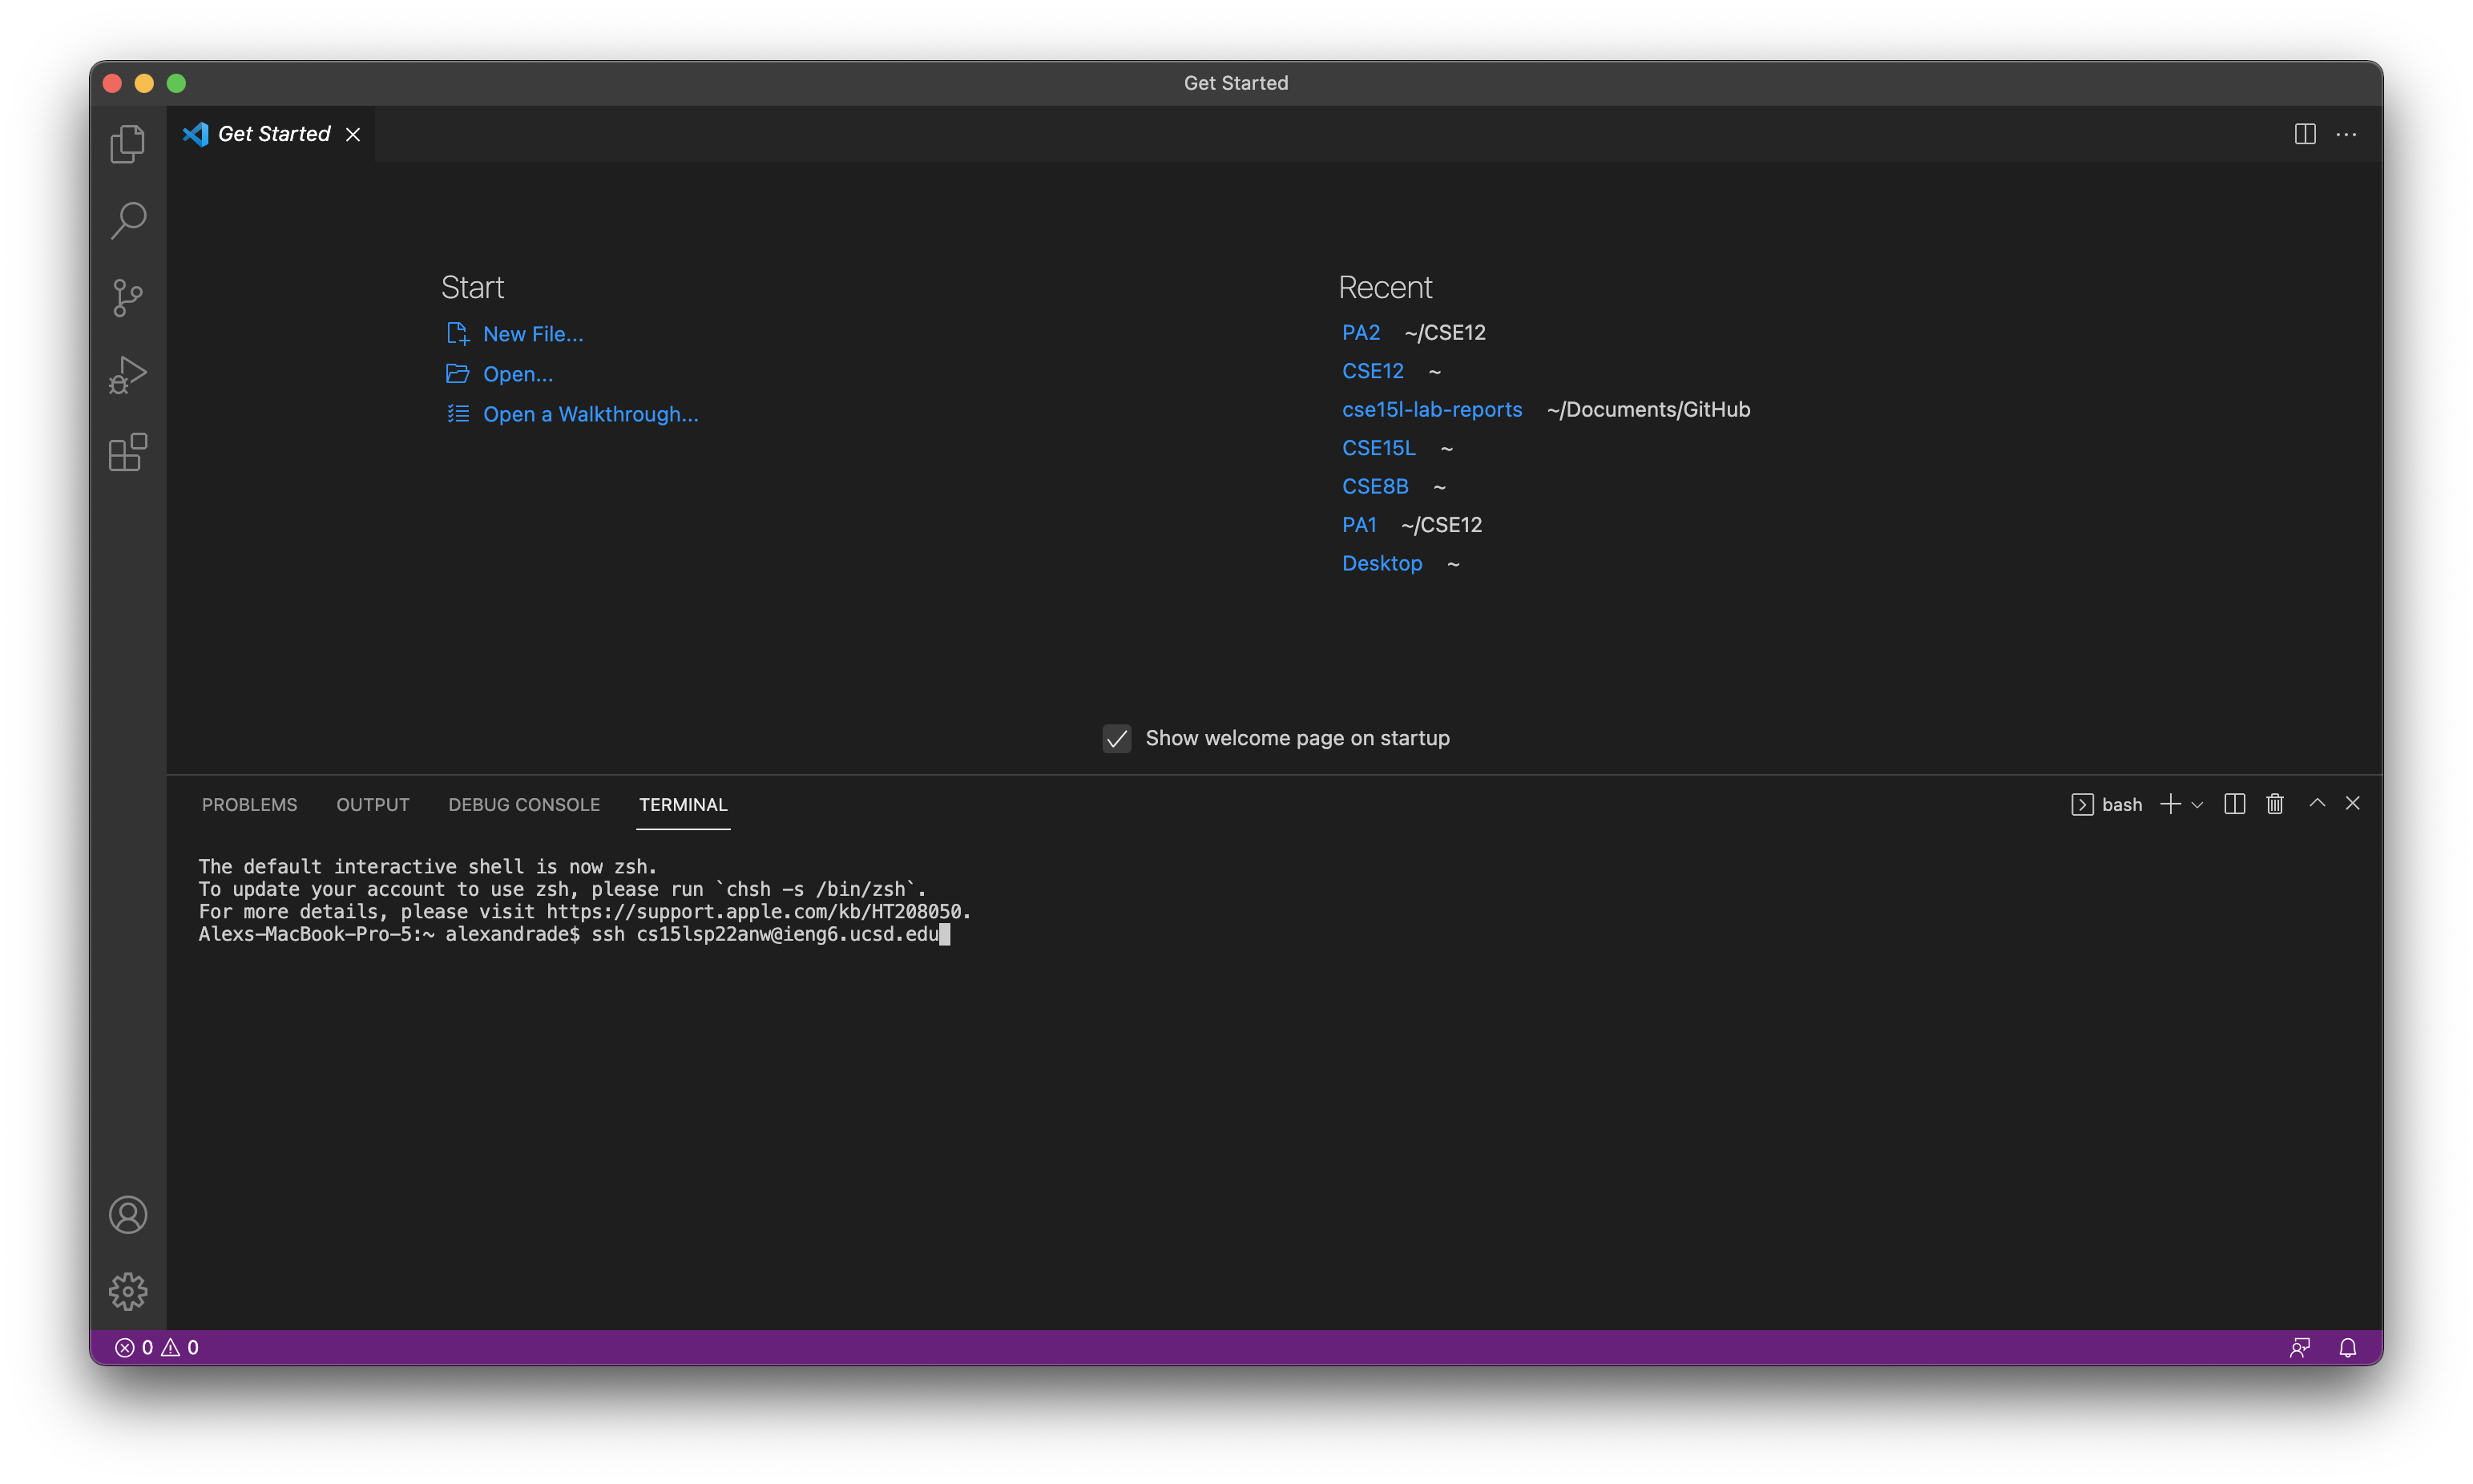This screenshot has width=2473, height=1484.
Task: Open notifications from the status bar bell
Action: pos(2348,1347)
